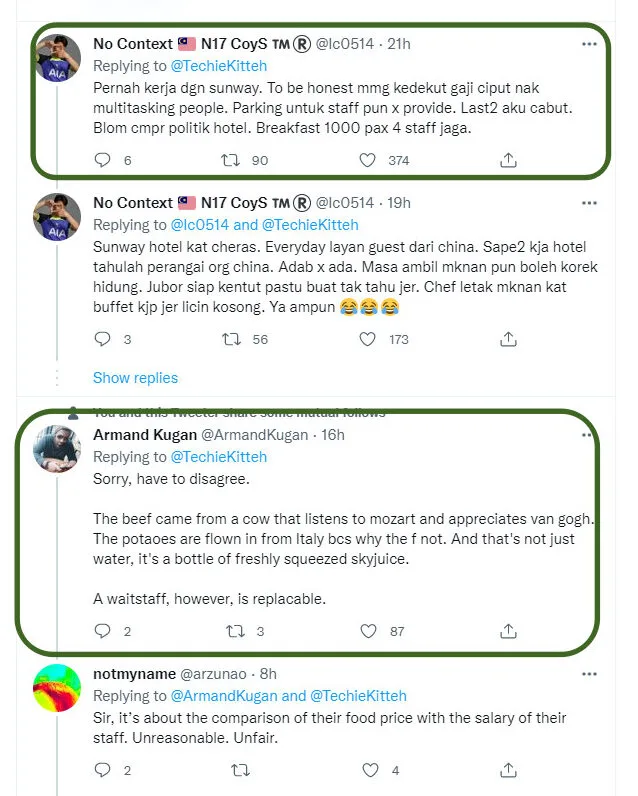Reply to notmyname's tweet
The image size is (638, 796).
(x=102, y=770)
